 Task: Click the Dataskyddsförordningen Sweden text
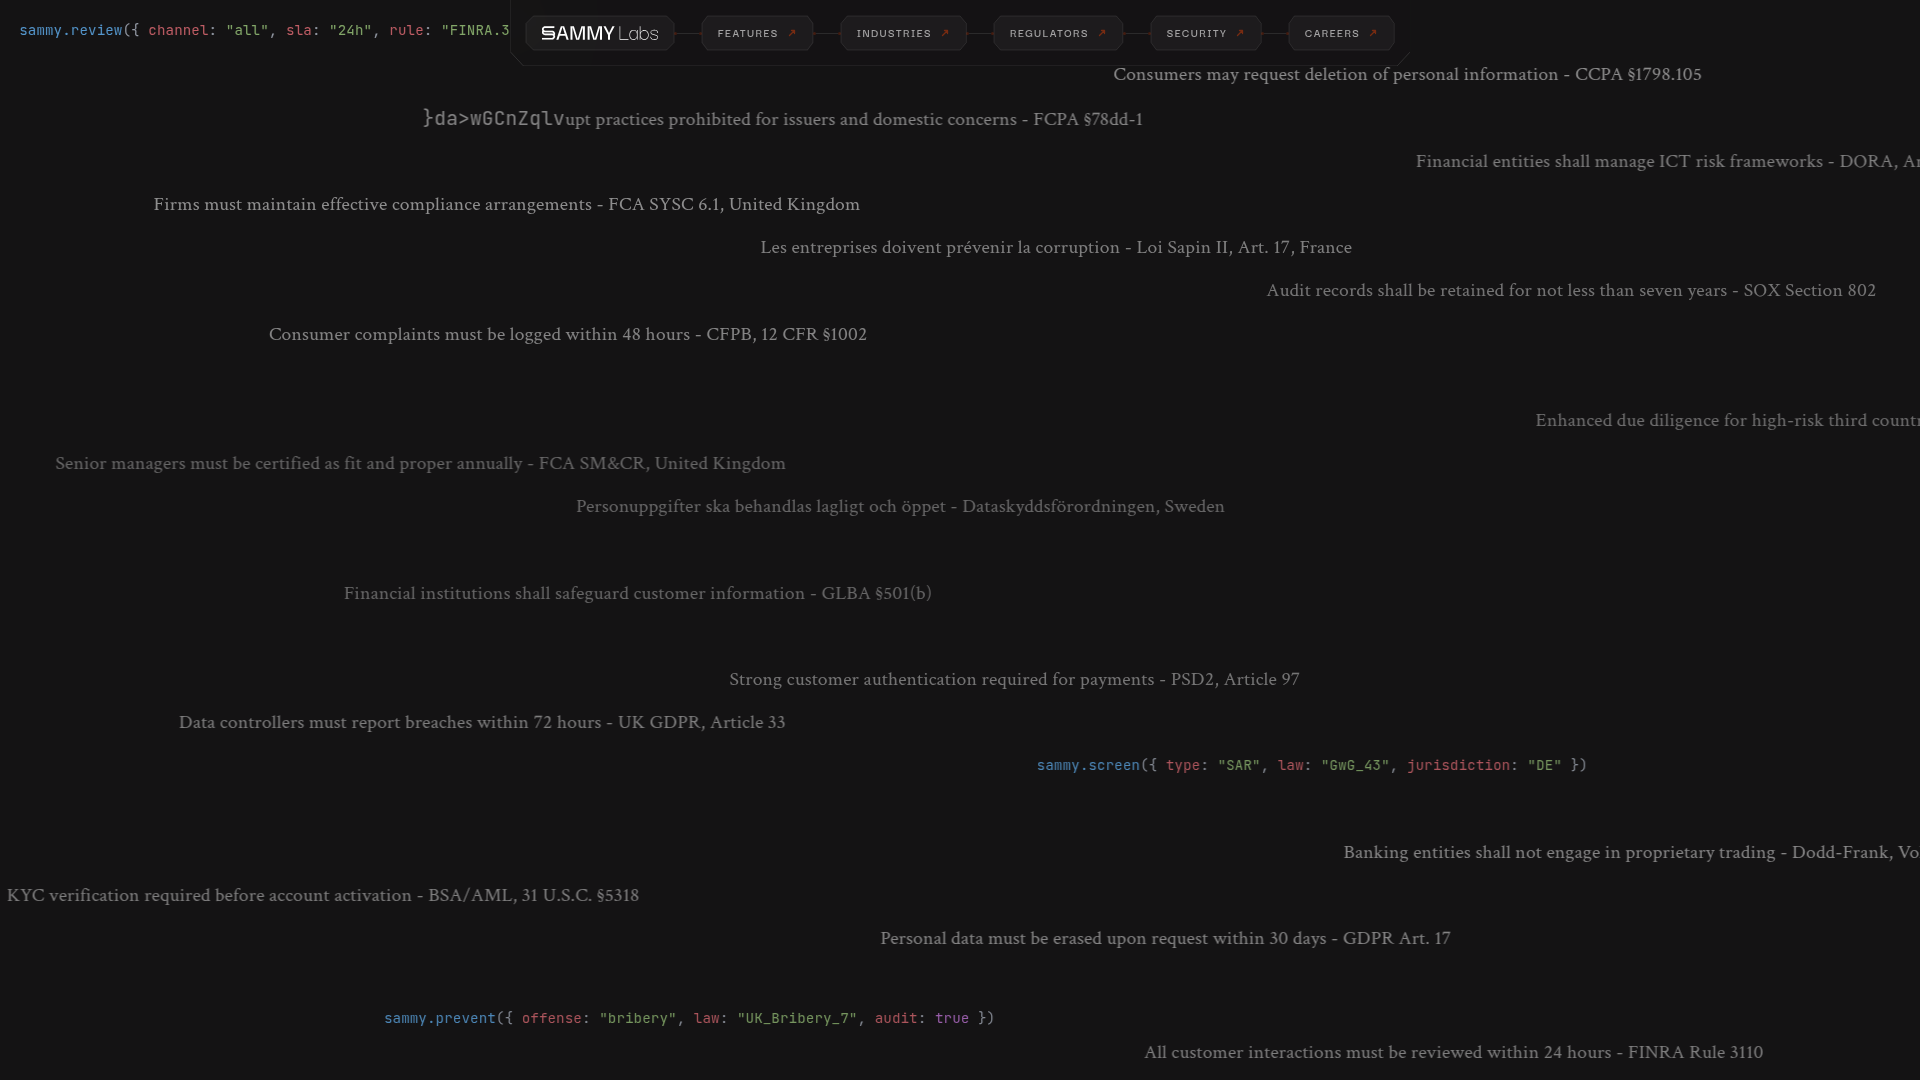pos(900,507)
